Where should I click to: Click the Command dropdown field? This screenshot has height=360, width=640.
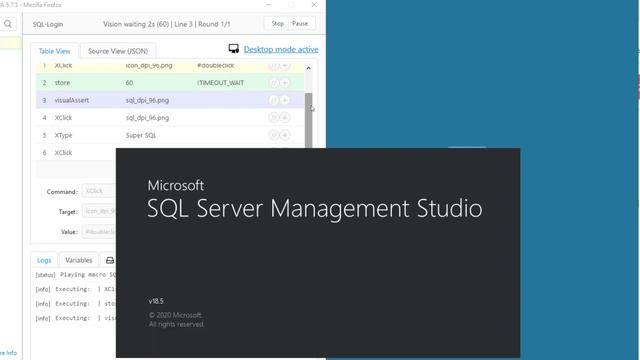click(99, 191)
